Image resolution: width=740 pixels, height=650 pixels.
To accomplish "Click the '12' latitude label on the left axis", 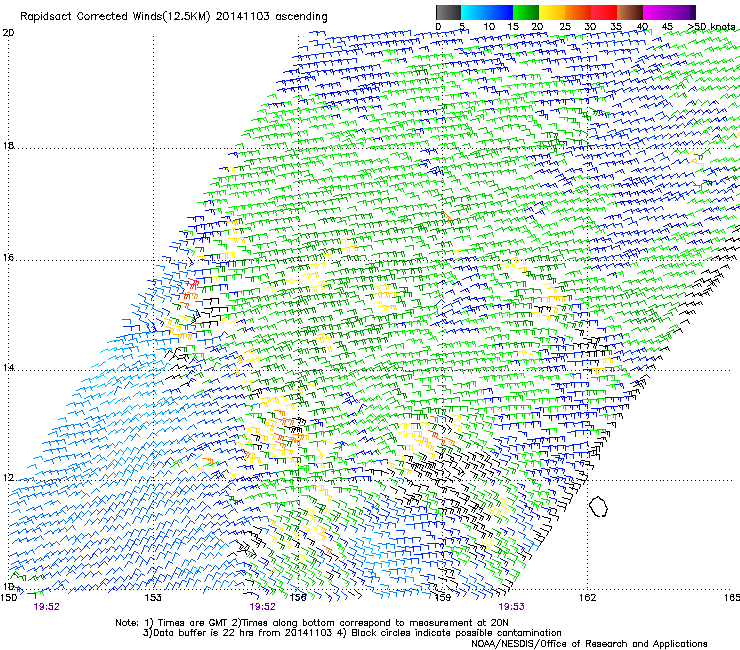I will tap(8, 478).
